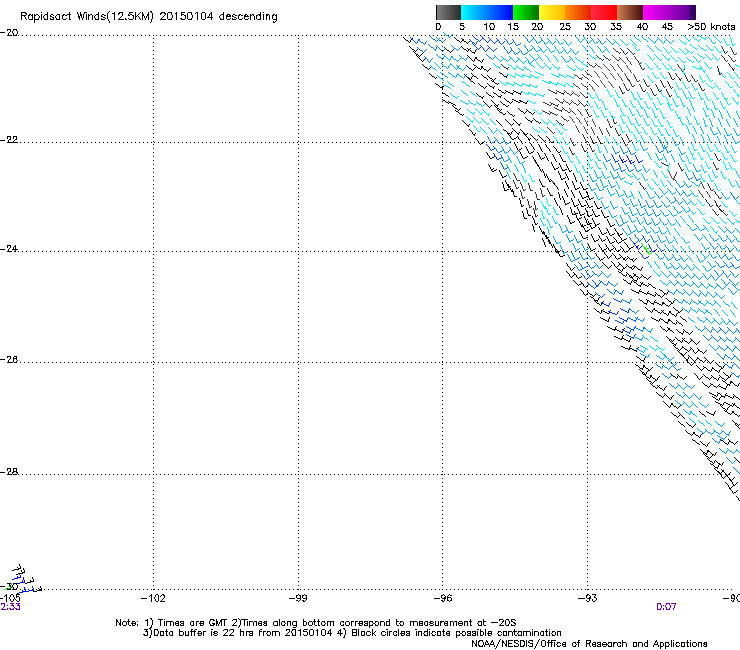The width and height of the screenshot is (740, 650).
Task: Click the Rapidscat Winds title text
Action: (x=149, y=17)
